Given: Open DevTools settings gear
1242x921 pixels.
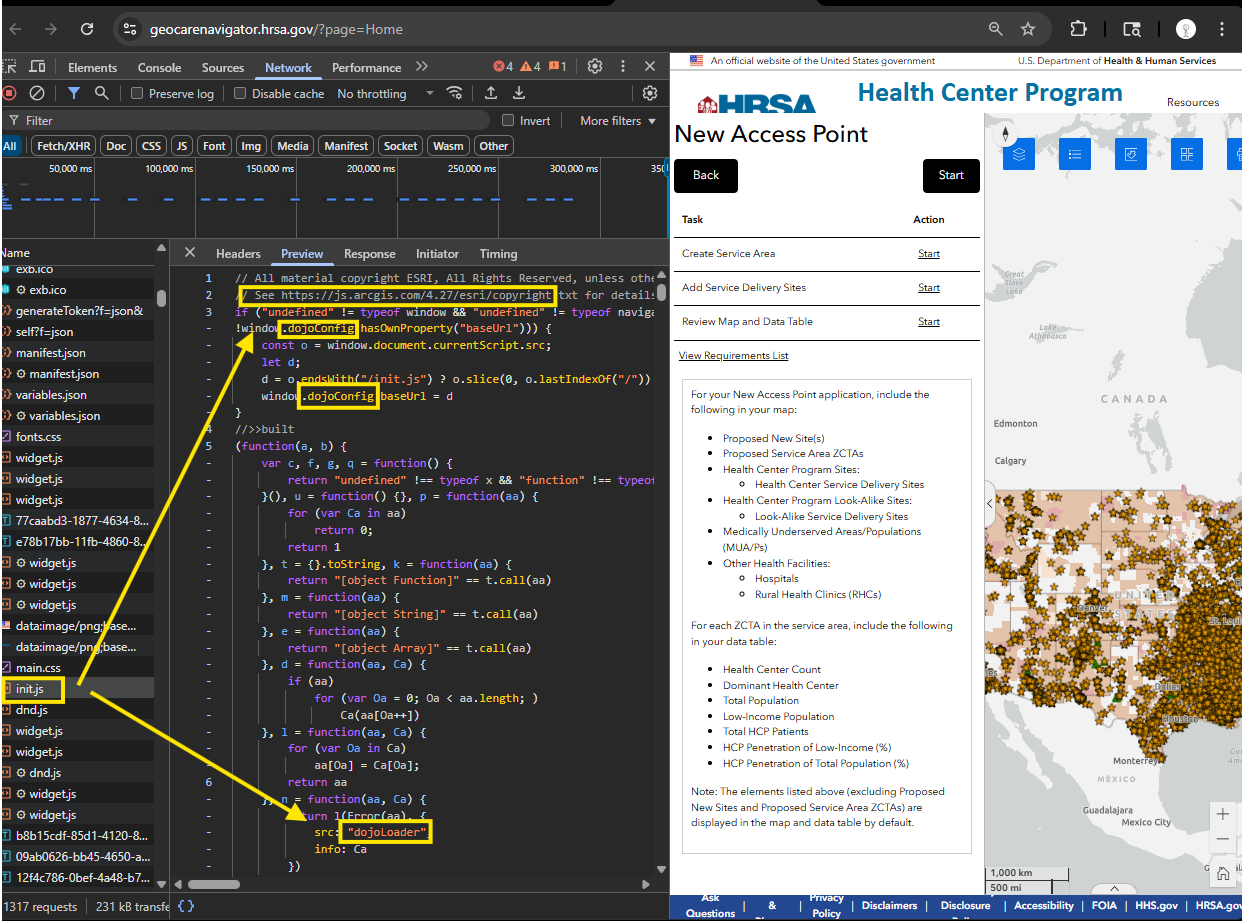Looking at the screenshot, I should click(x=595, y=67).
